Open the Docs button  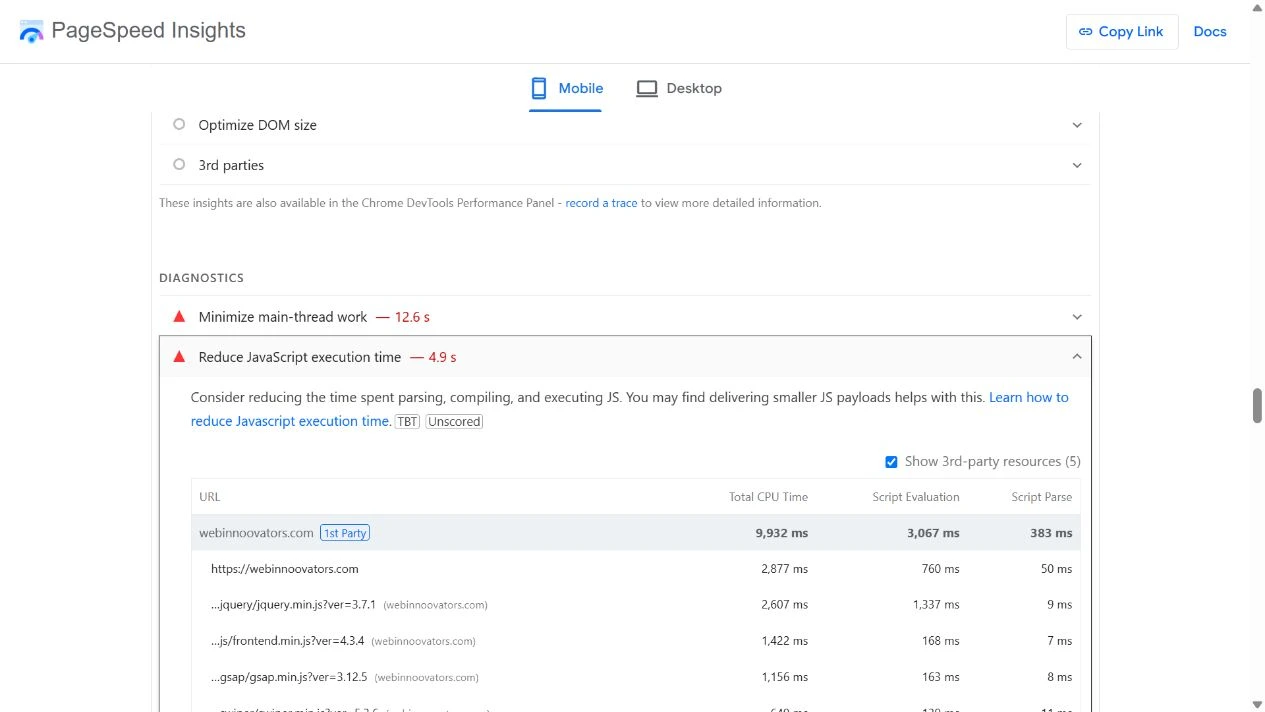tap(1210, 32)
